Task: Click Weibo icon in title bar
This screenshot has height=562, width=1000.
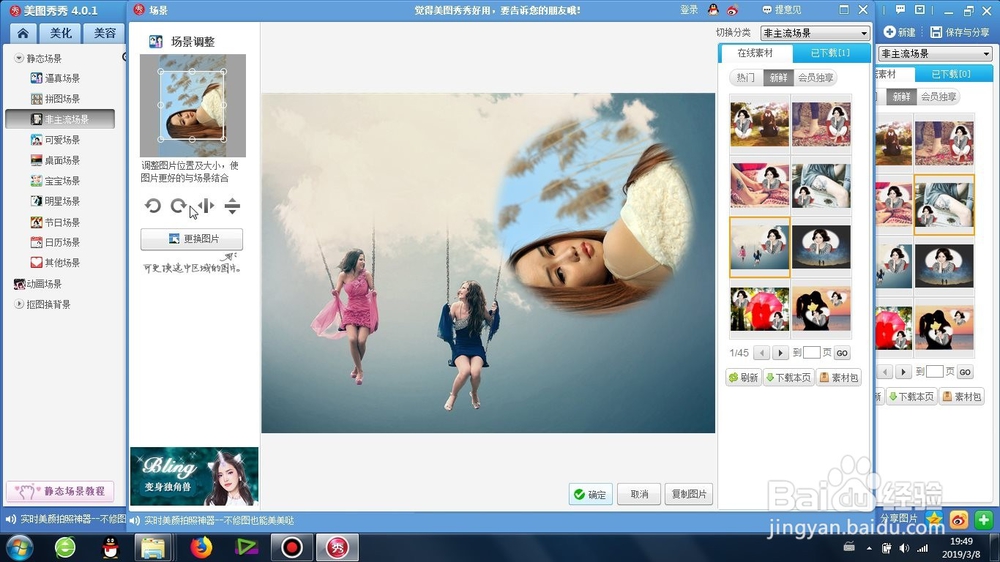Action: [732, 10]
